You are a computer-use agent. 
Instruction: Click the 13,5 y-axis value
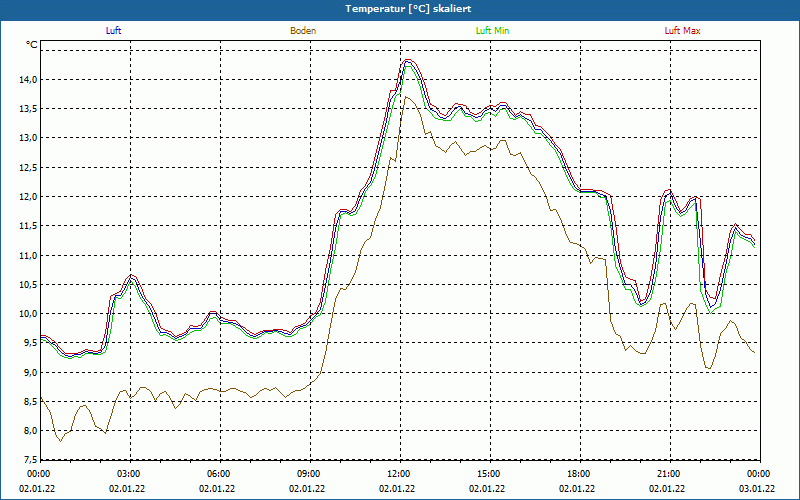pos(28,109)
